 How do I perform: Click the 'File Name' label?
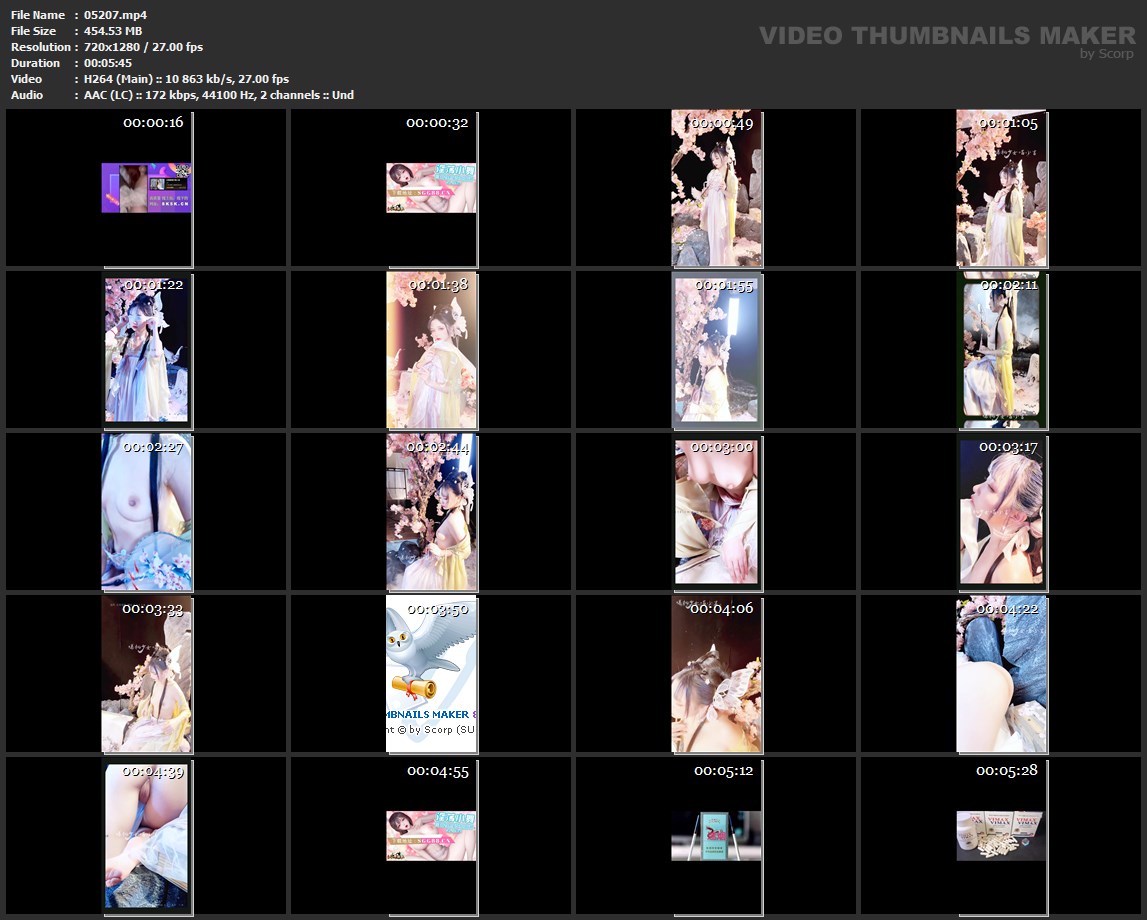coord(38,15)
